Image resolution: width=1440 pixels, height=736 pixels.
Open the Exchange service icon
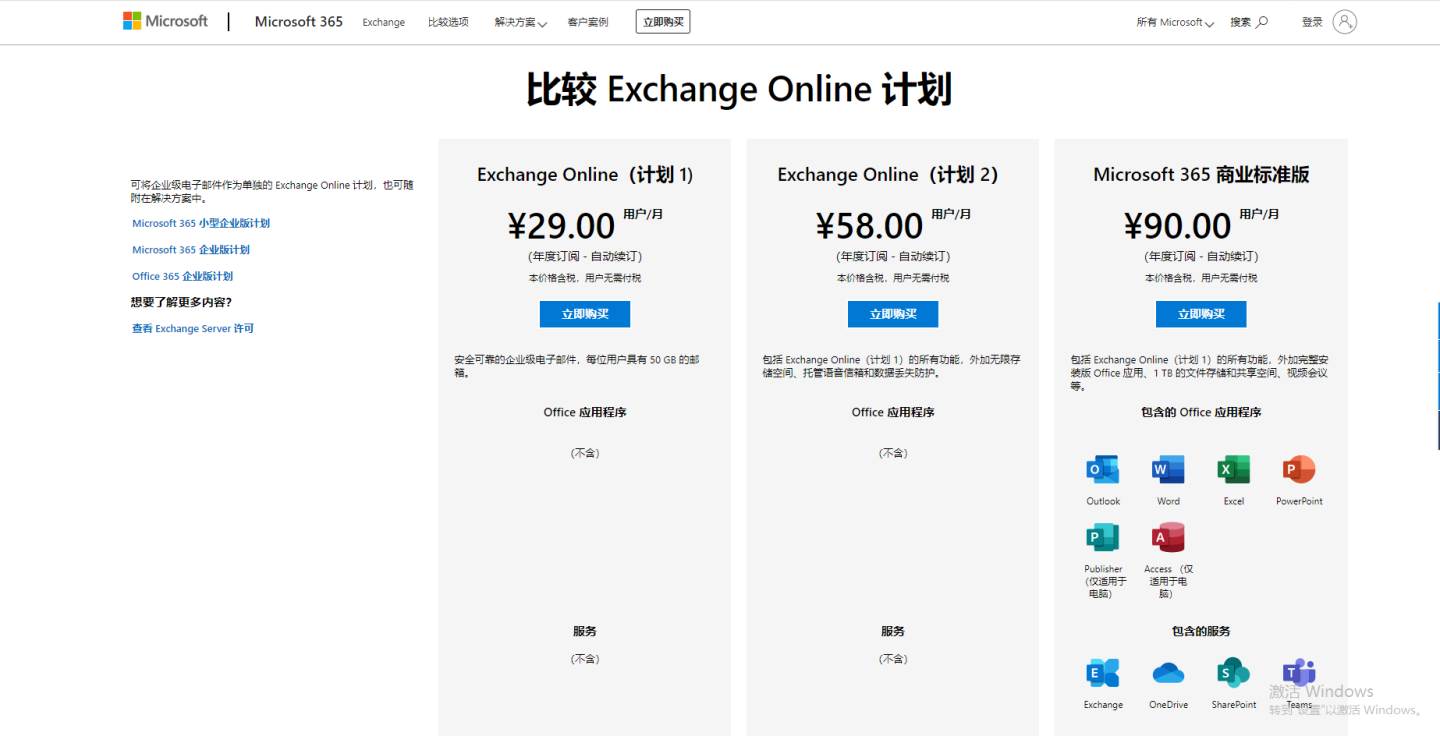(x=1103, y=673)
